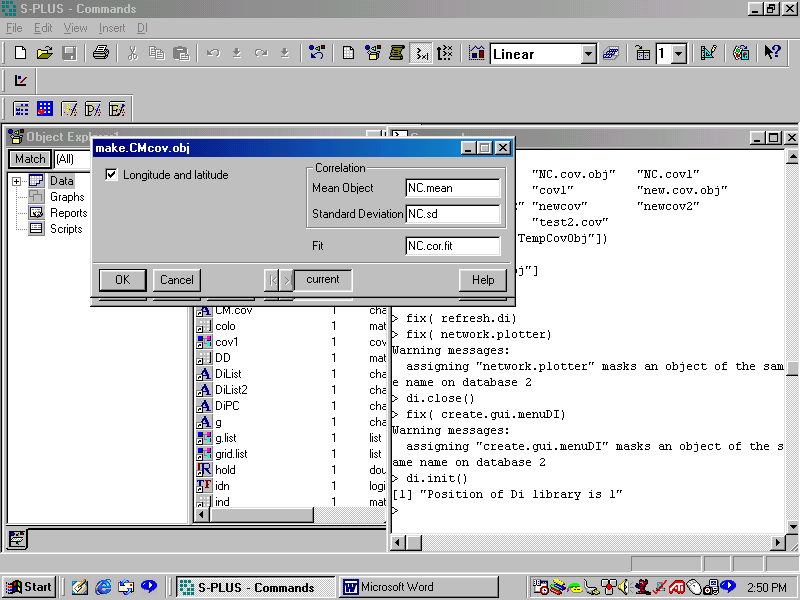Click the Mean Object input field
The height and width of the screenshot is (600, 800).
452,188
